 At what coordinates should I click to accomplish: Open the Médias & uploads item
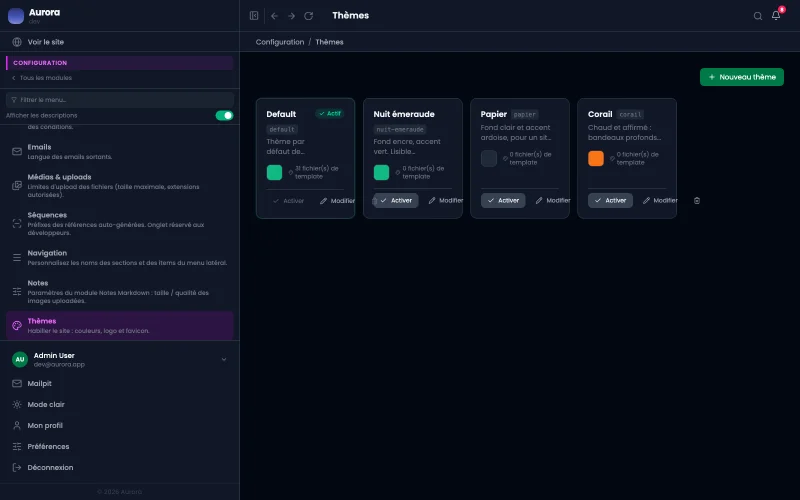[x=119, y=185]
